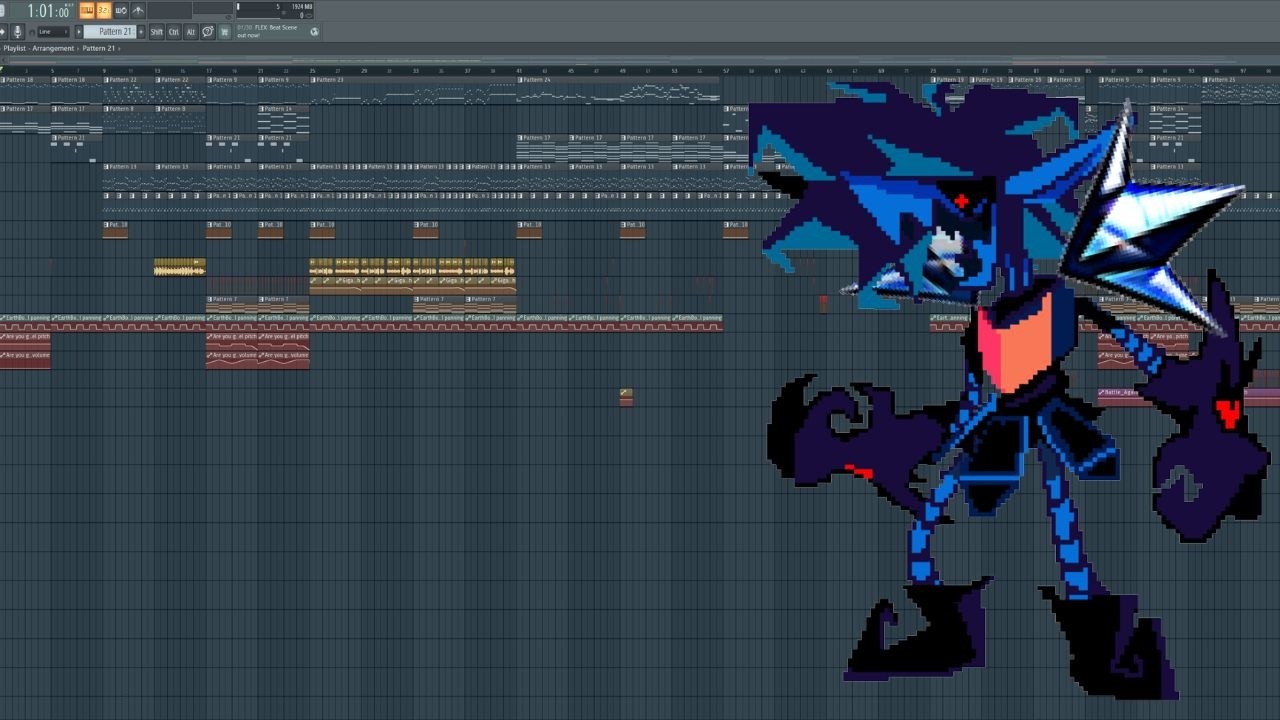
Task: Open the 'Line' snap dropdown
Action: 53,32
